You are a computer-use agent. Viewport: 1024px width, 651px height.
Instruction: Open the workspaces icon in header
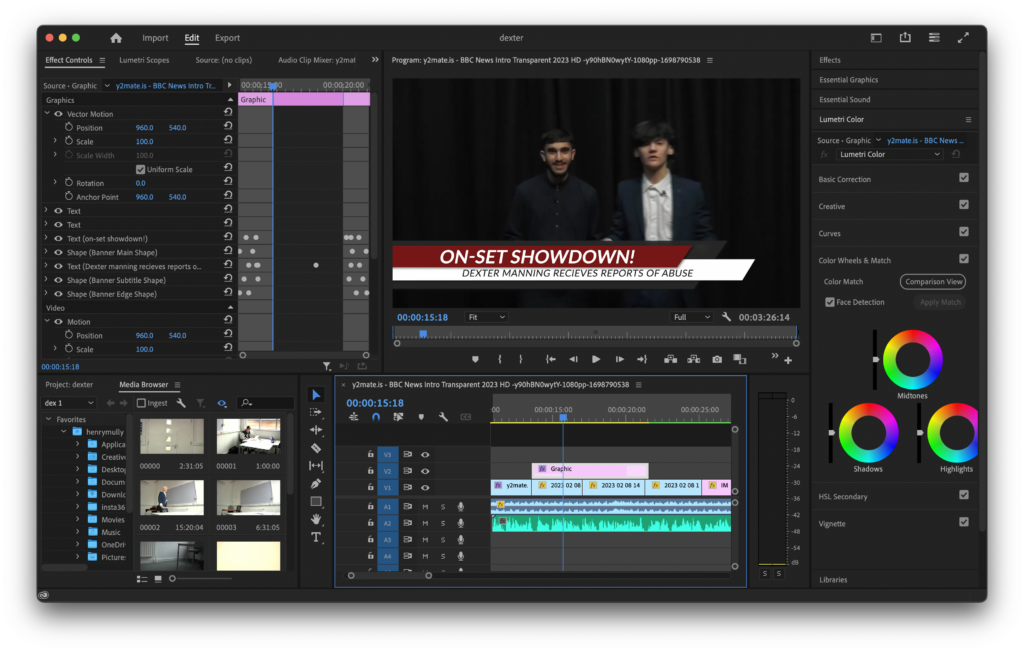[x=934, y=38]
